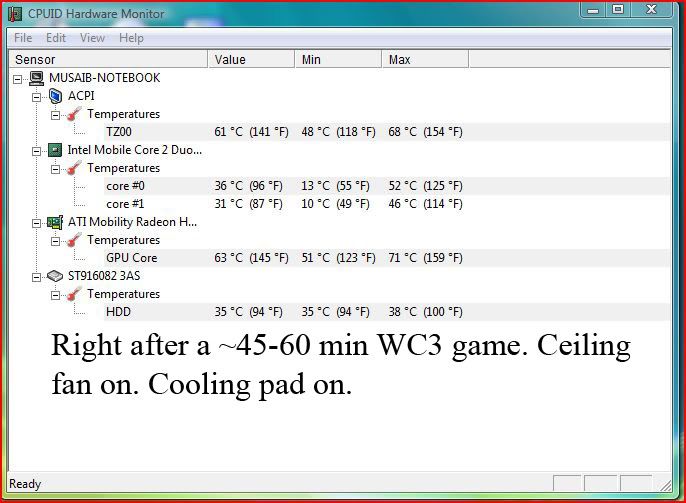The width and height of the screenshot is (686, 503).
Task: Click the Sensor column header
Action: (x=108, y=59)
